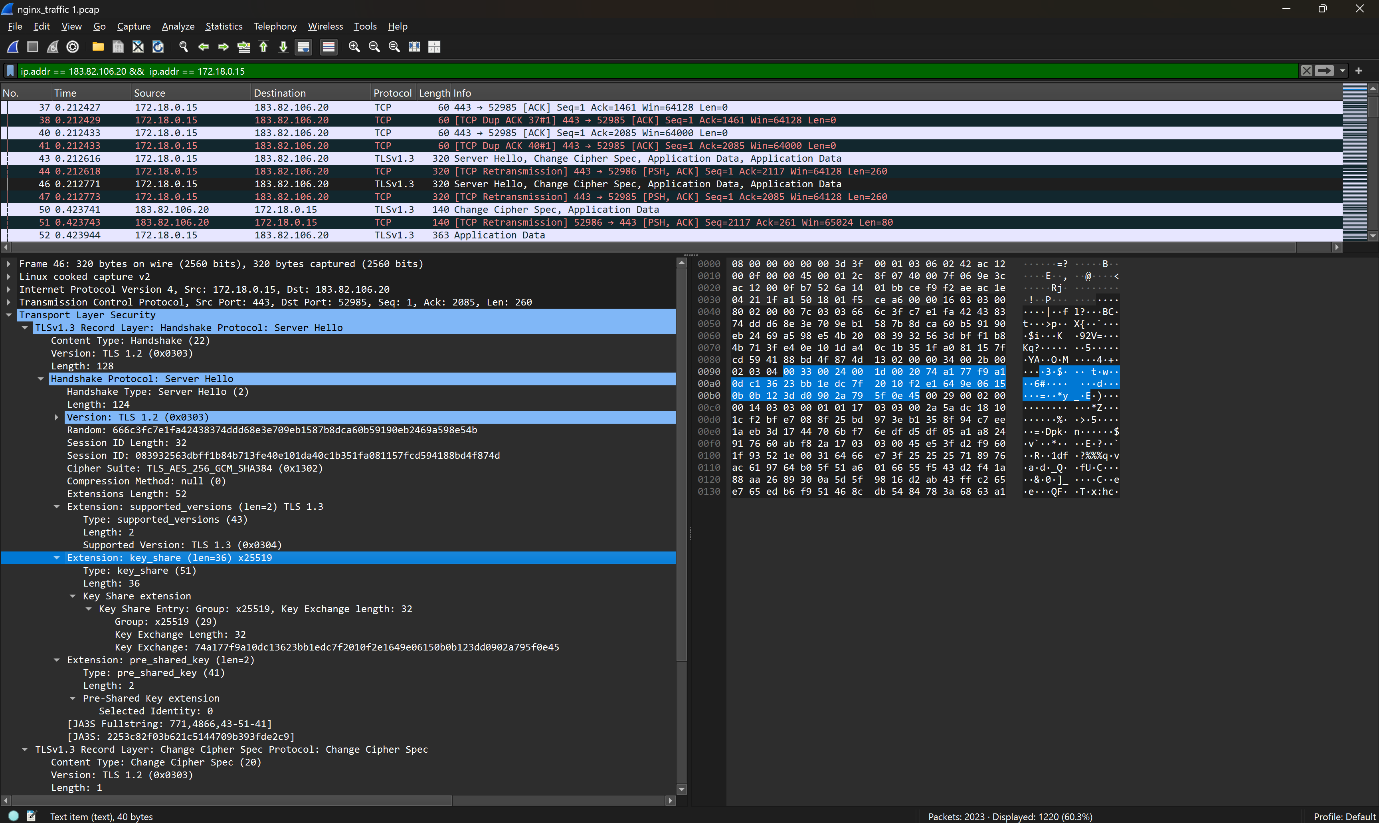
Task: Open the Statistics menu
Action: pos(223,26)
